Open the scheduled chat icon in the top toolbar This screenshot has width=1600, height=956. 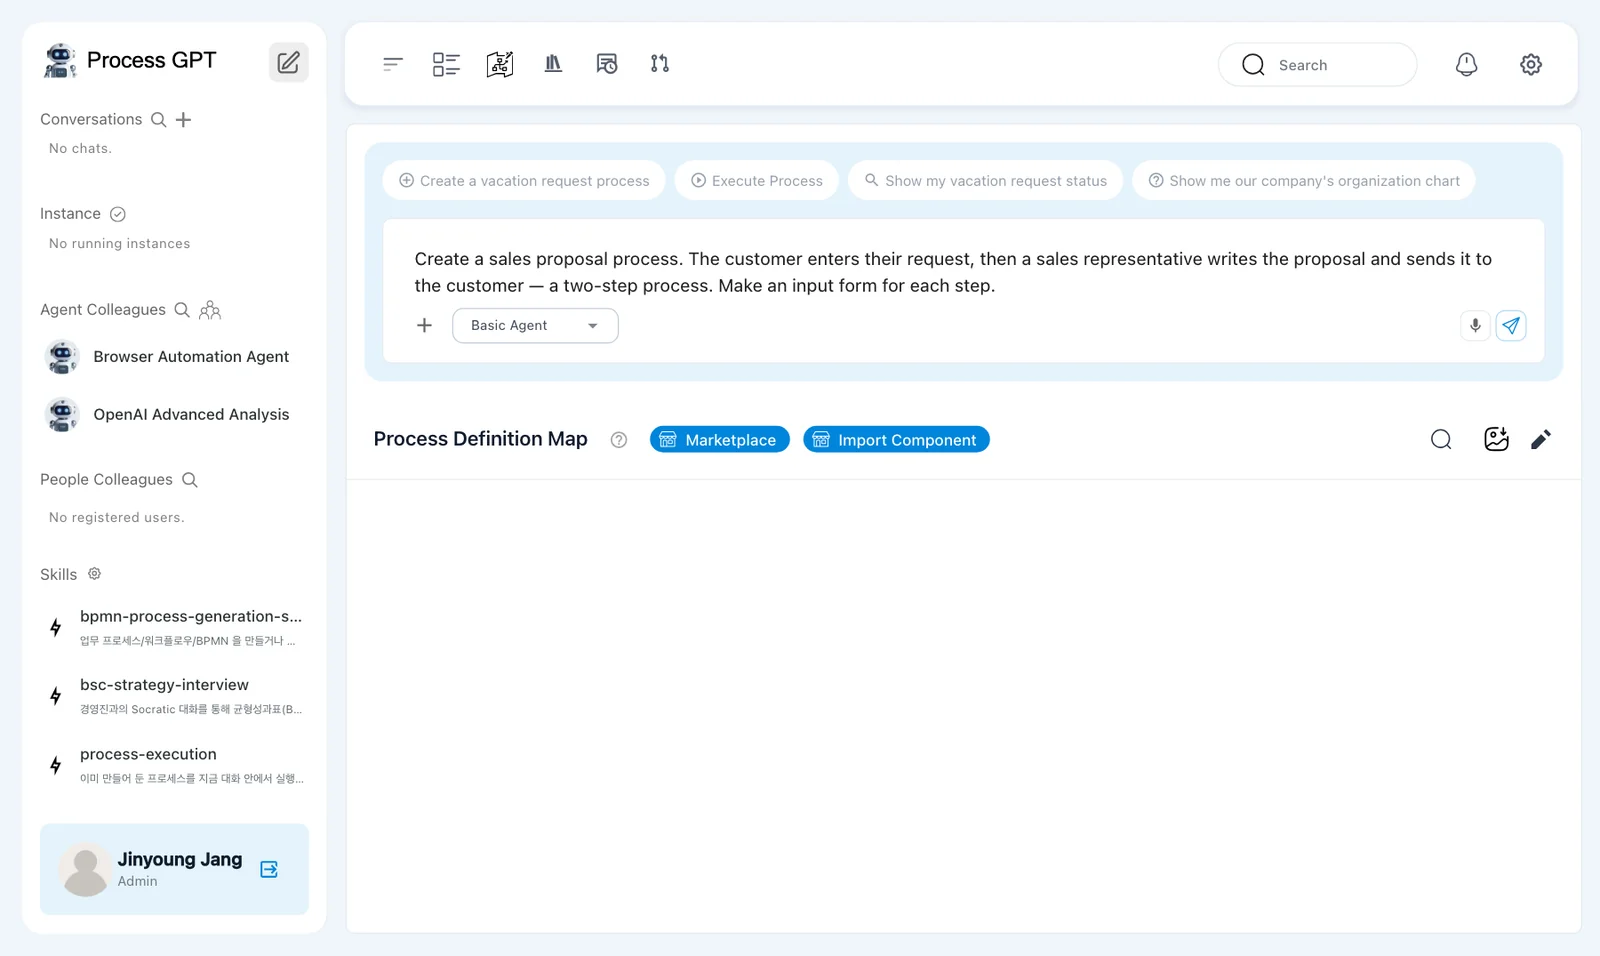(x=607, y=64)
